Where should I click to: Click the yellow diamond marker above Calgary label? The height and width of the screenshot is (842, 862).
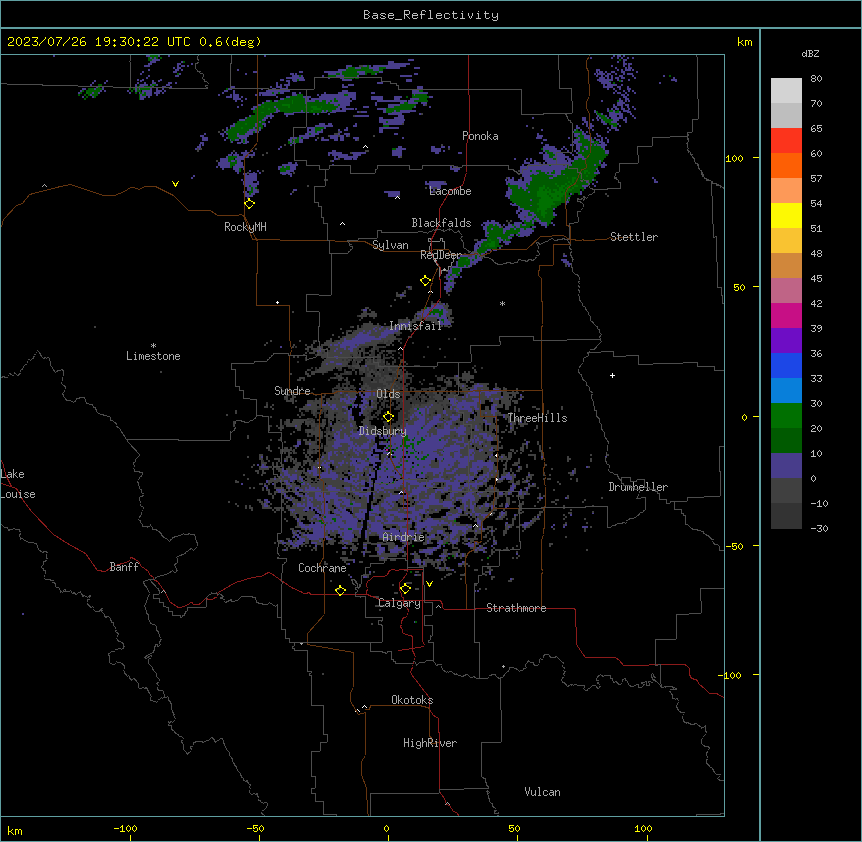[x=405, y=589]
